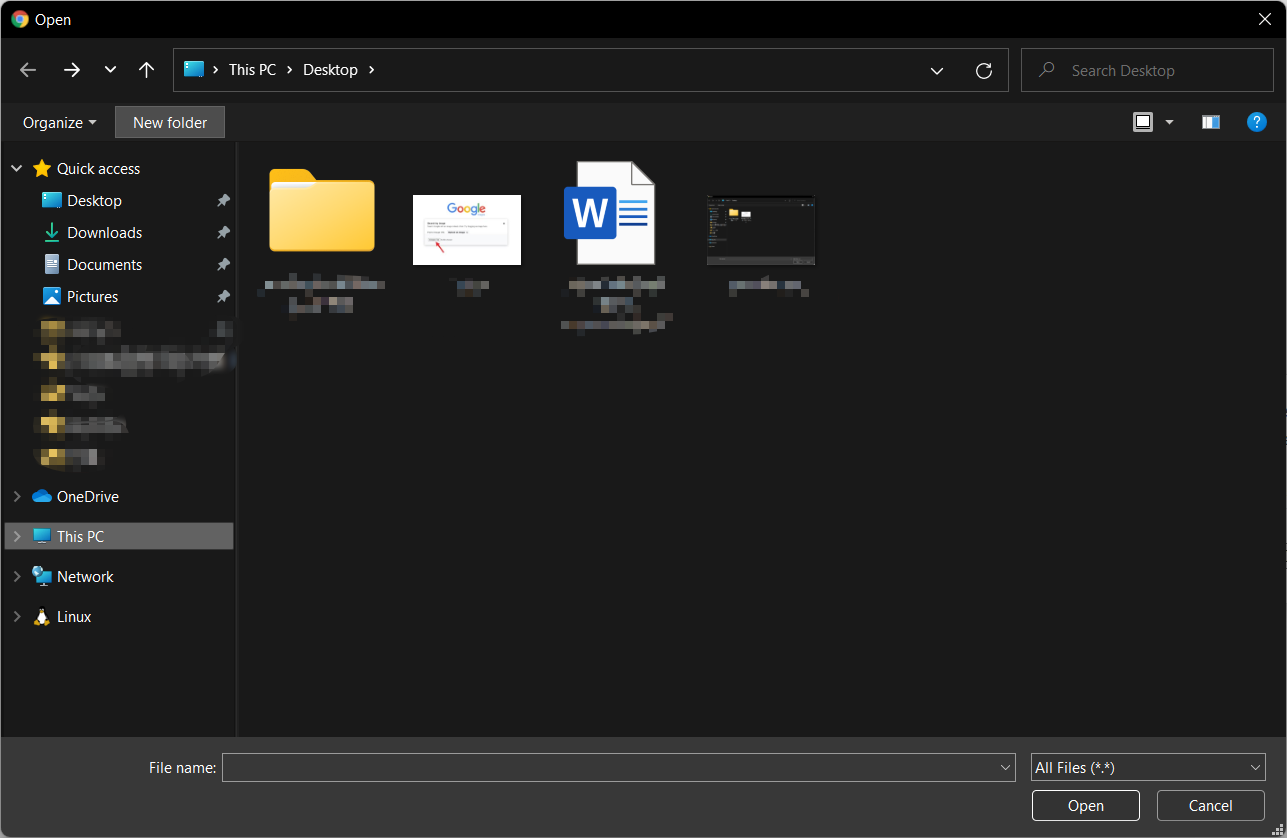
Task: Refresh the Desktop folder view
Action: pyautogui.click(x=983, y=70)
